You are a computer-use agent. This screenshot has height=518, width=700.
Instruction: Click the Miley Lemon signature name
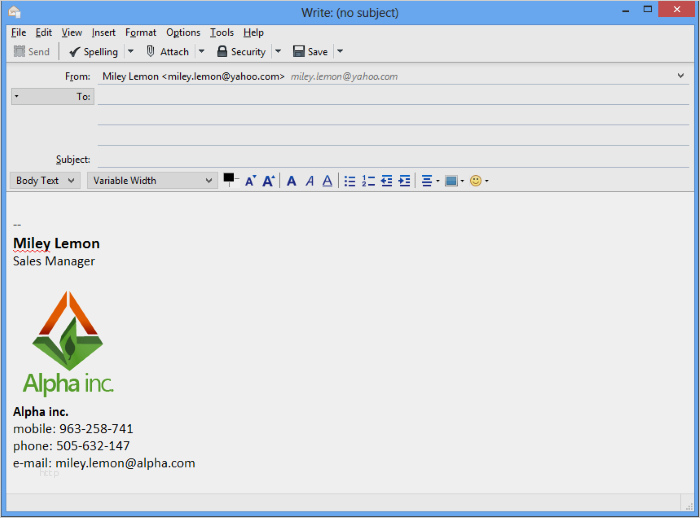[56, 243]
